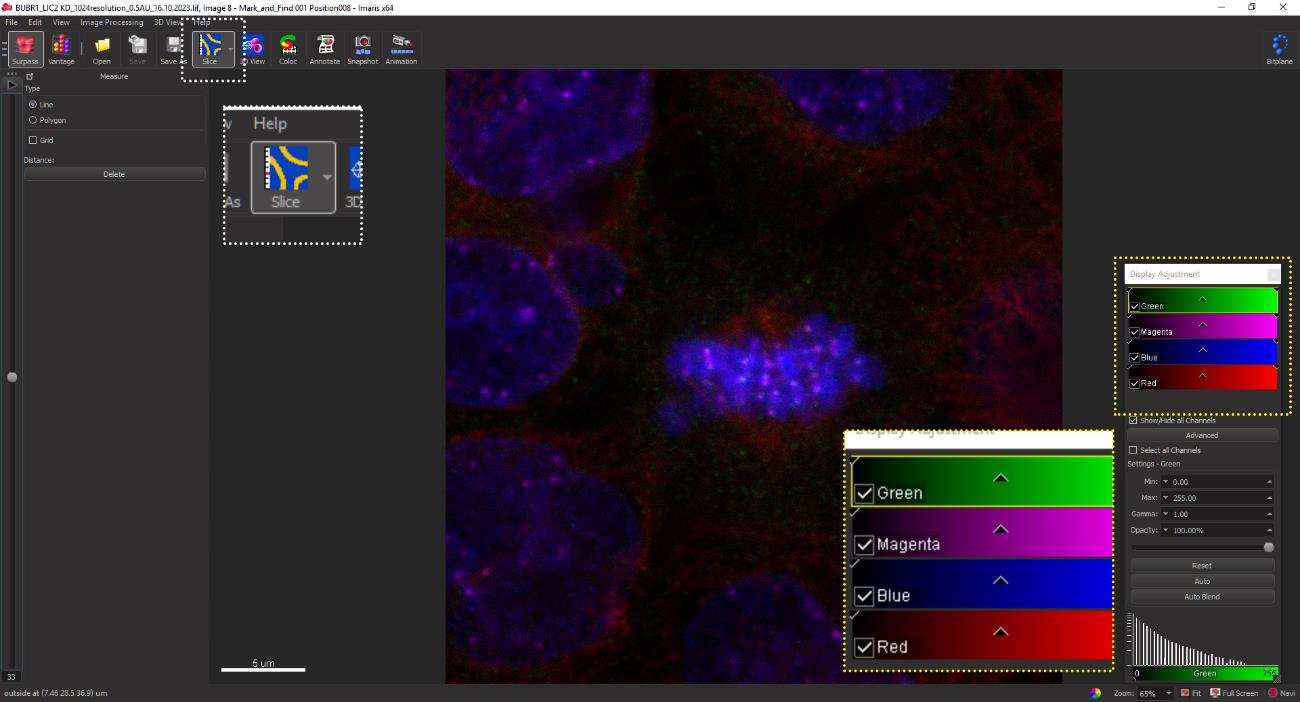The height and width of the screenshot is (702, 1300).
Task: Open the Image Processing menu
Action: [111, 22]
